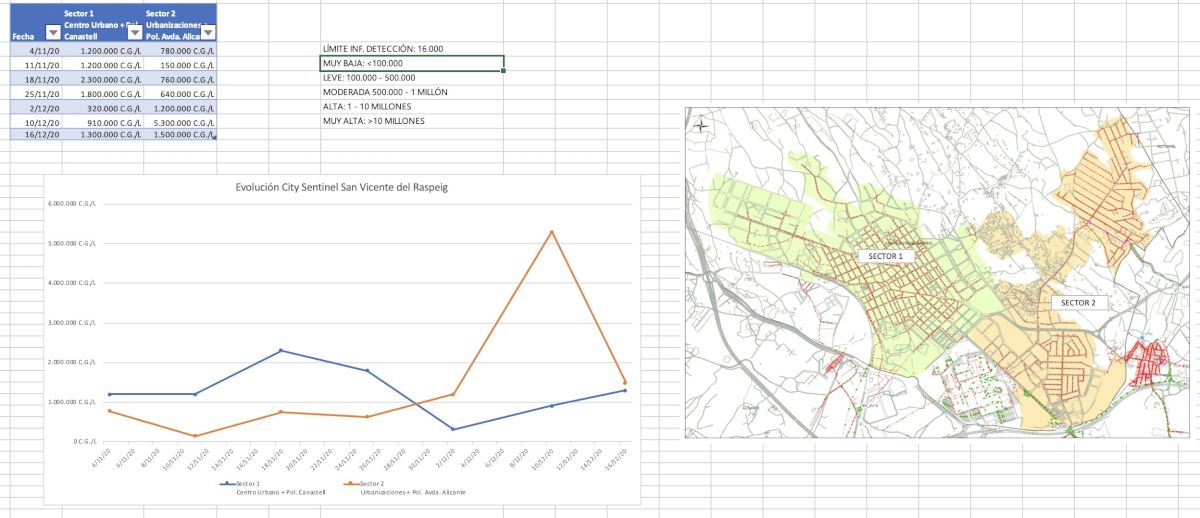Click the 6.000.000 C.G./L vertical axis label
Screen dimensions: 1200x518
click(71, 204)
